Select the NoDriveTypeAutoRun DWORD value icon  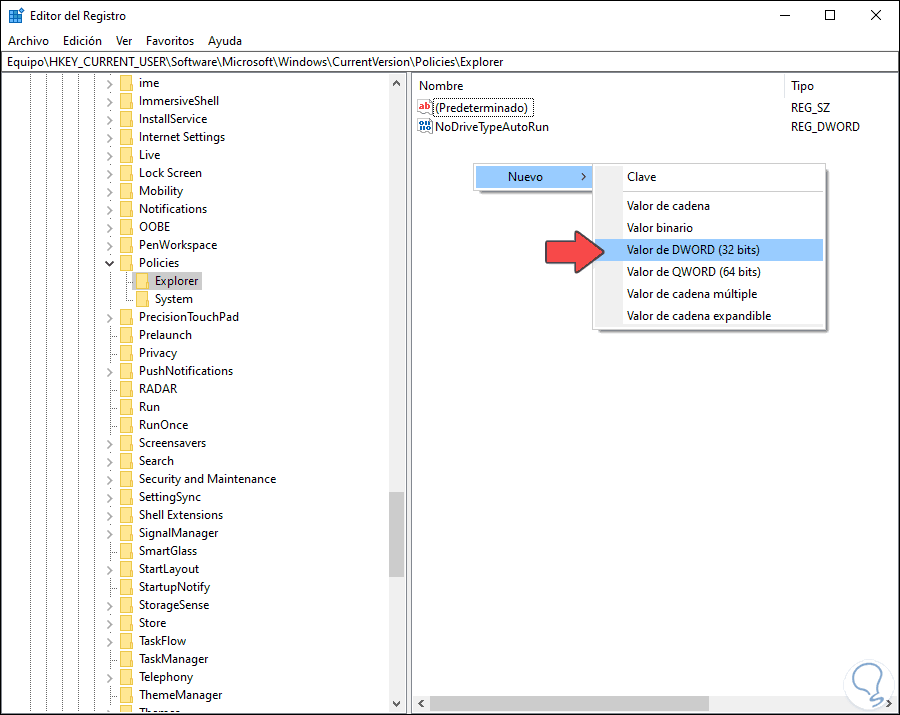click(x=425, y=126)
